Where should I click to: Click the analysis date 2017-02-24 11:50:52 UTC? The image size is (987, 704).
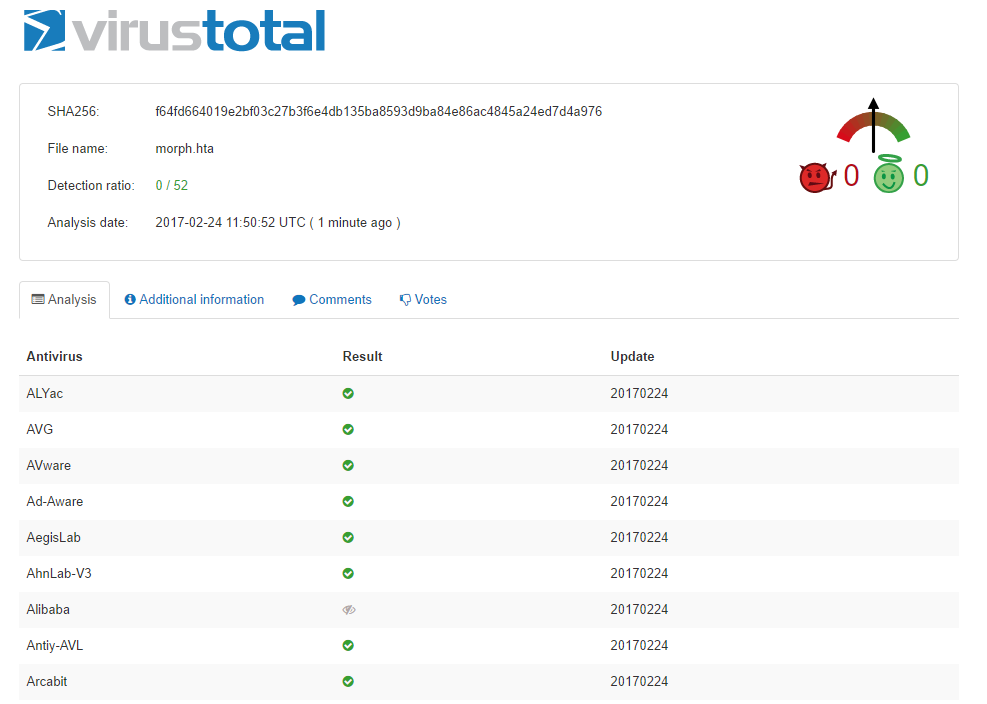tap(230, 223)
